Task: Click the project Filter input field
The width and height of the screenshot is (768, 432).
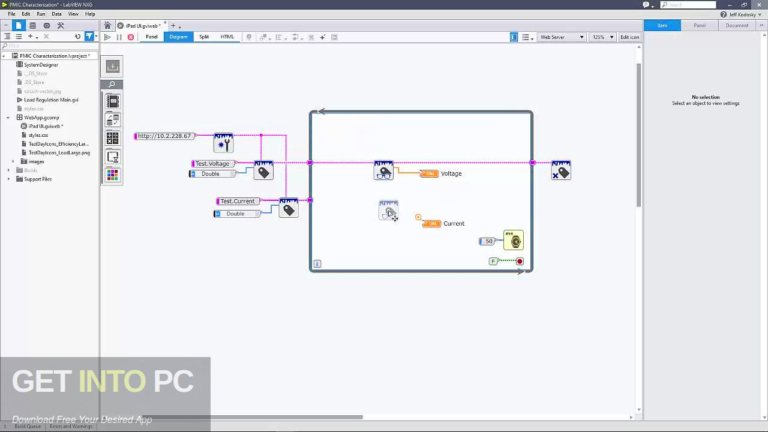Action: pyautogui.click(x=49, y=46)
